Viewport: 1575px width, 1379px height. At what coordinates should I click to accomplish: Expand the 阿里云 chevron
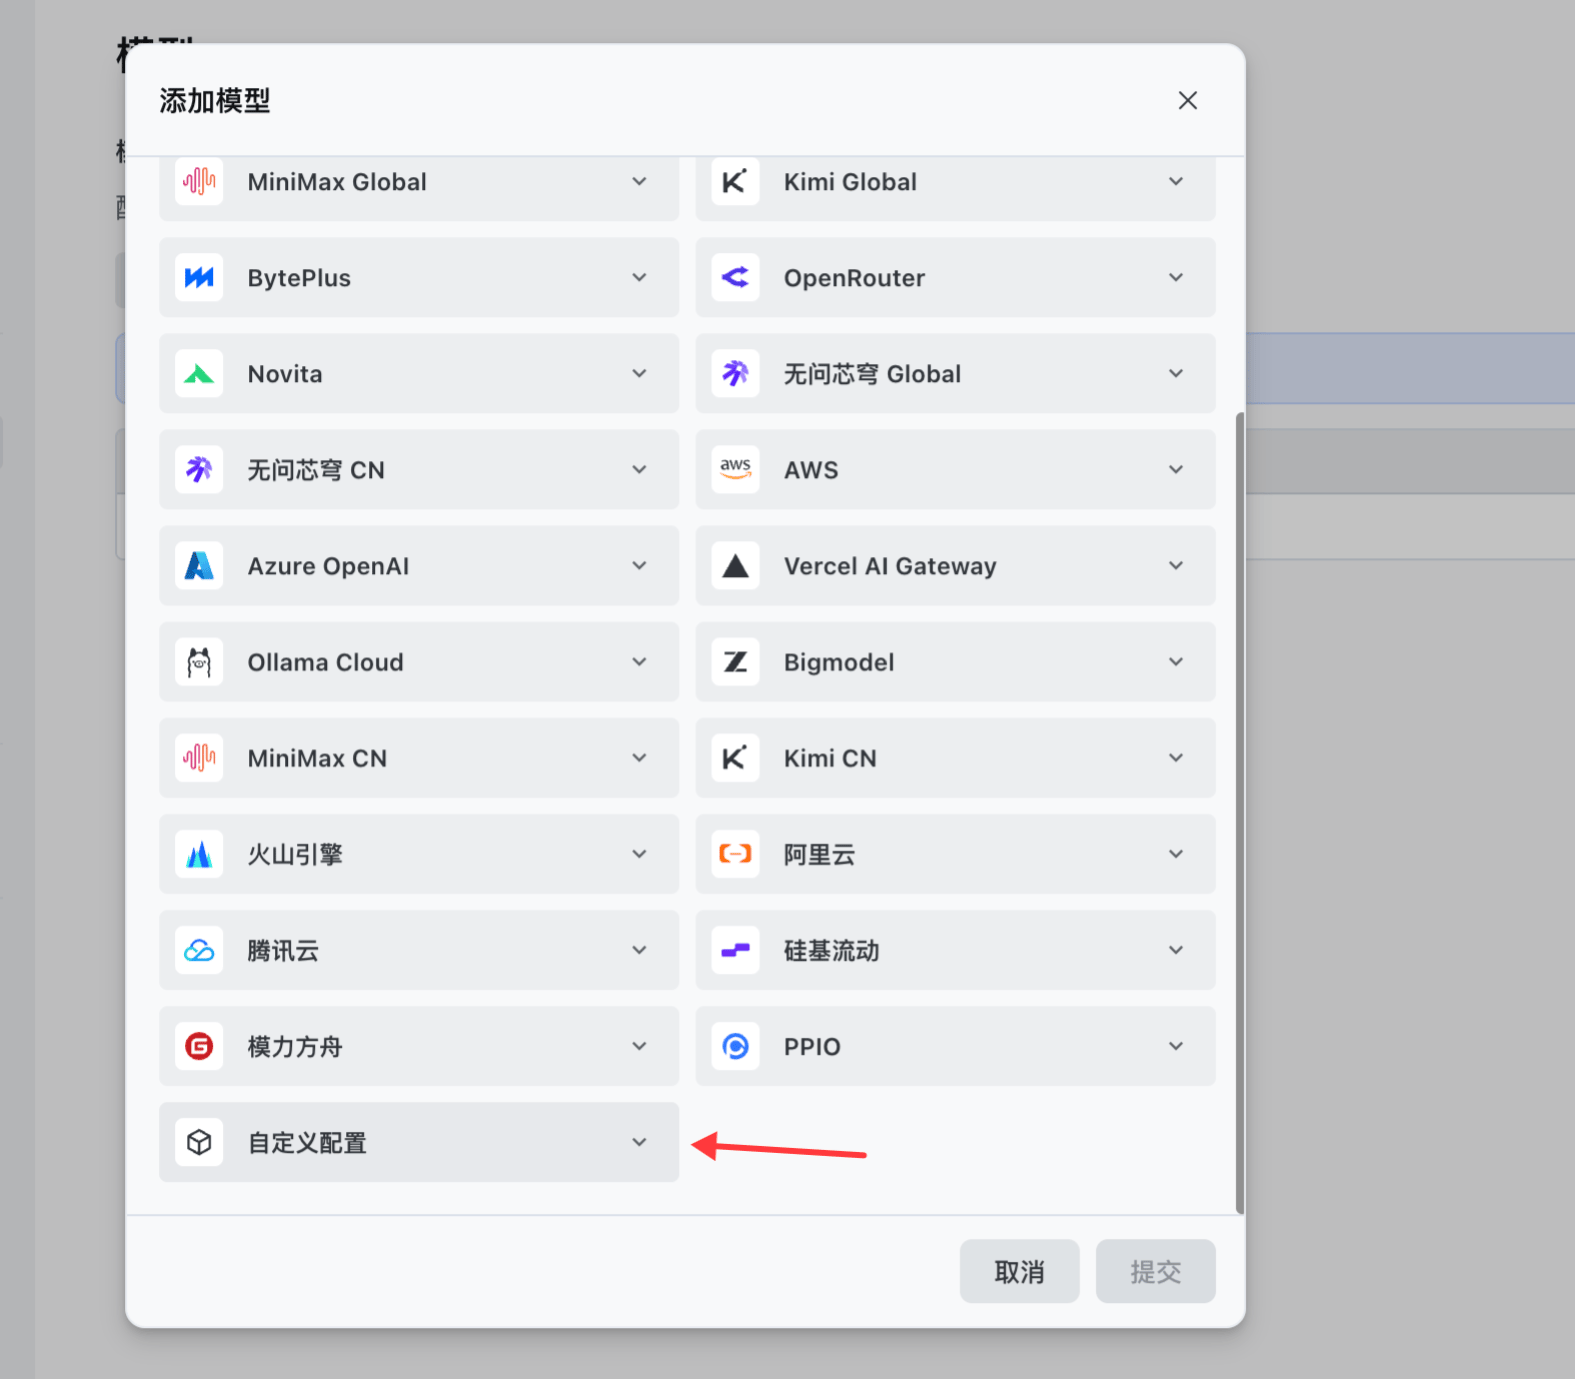click(1176, 854)
